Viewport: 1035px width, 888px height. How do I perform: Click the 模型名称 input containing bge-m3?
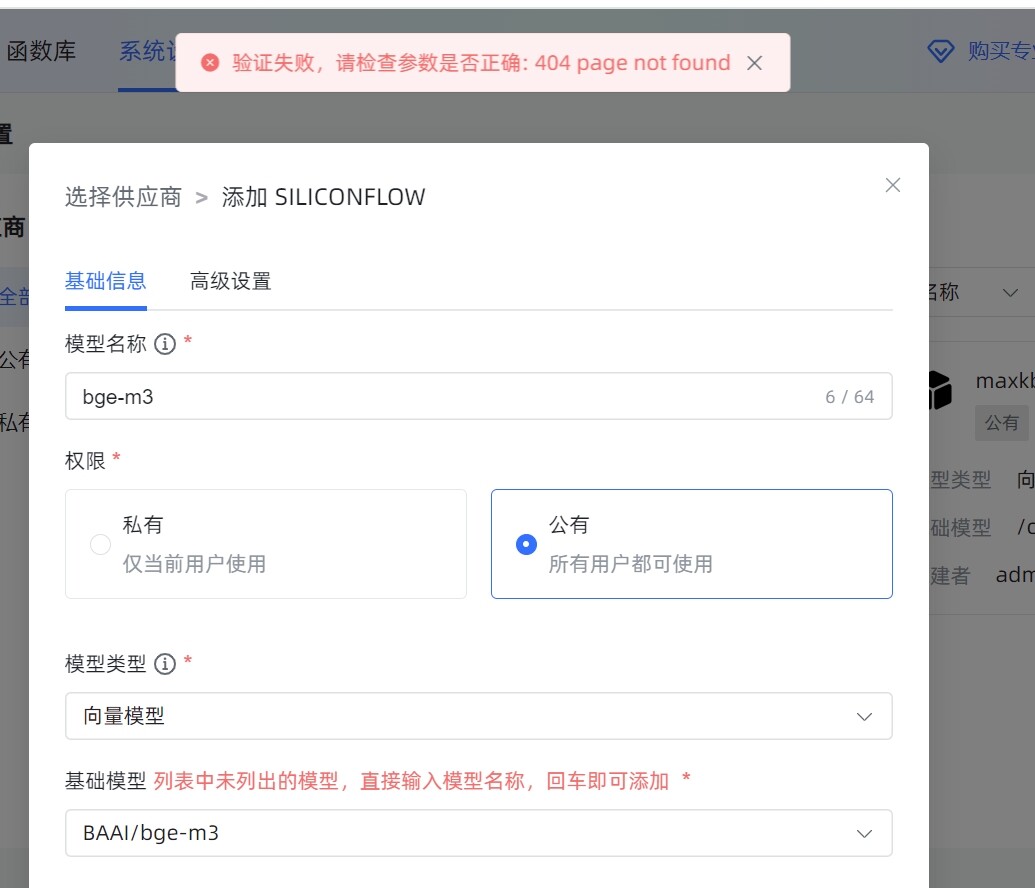[479, 396]
